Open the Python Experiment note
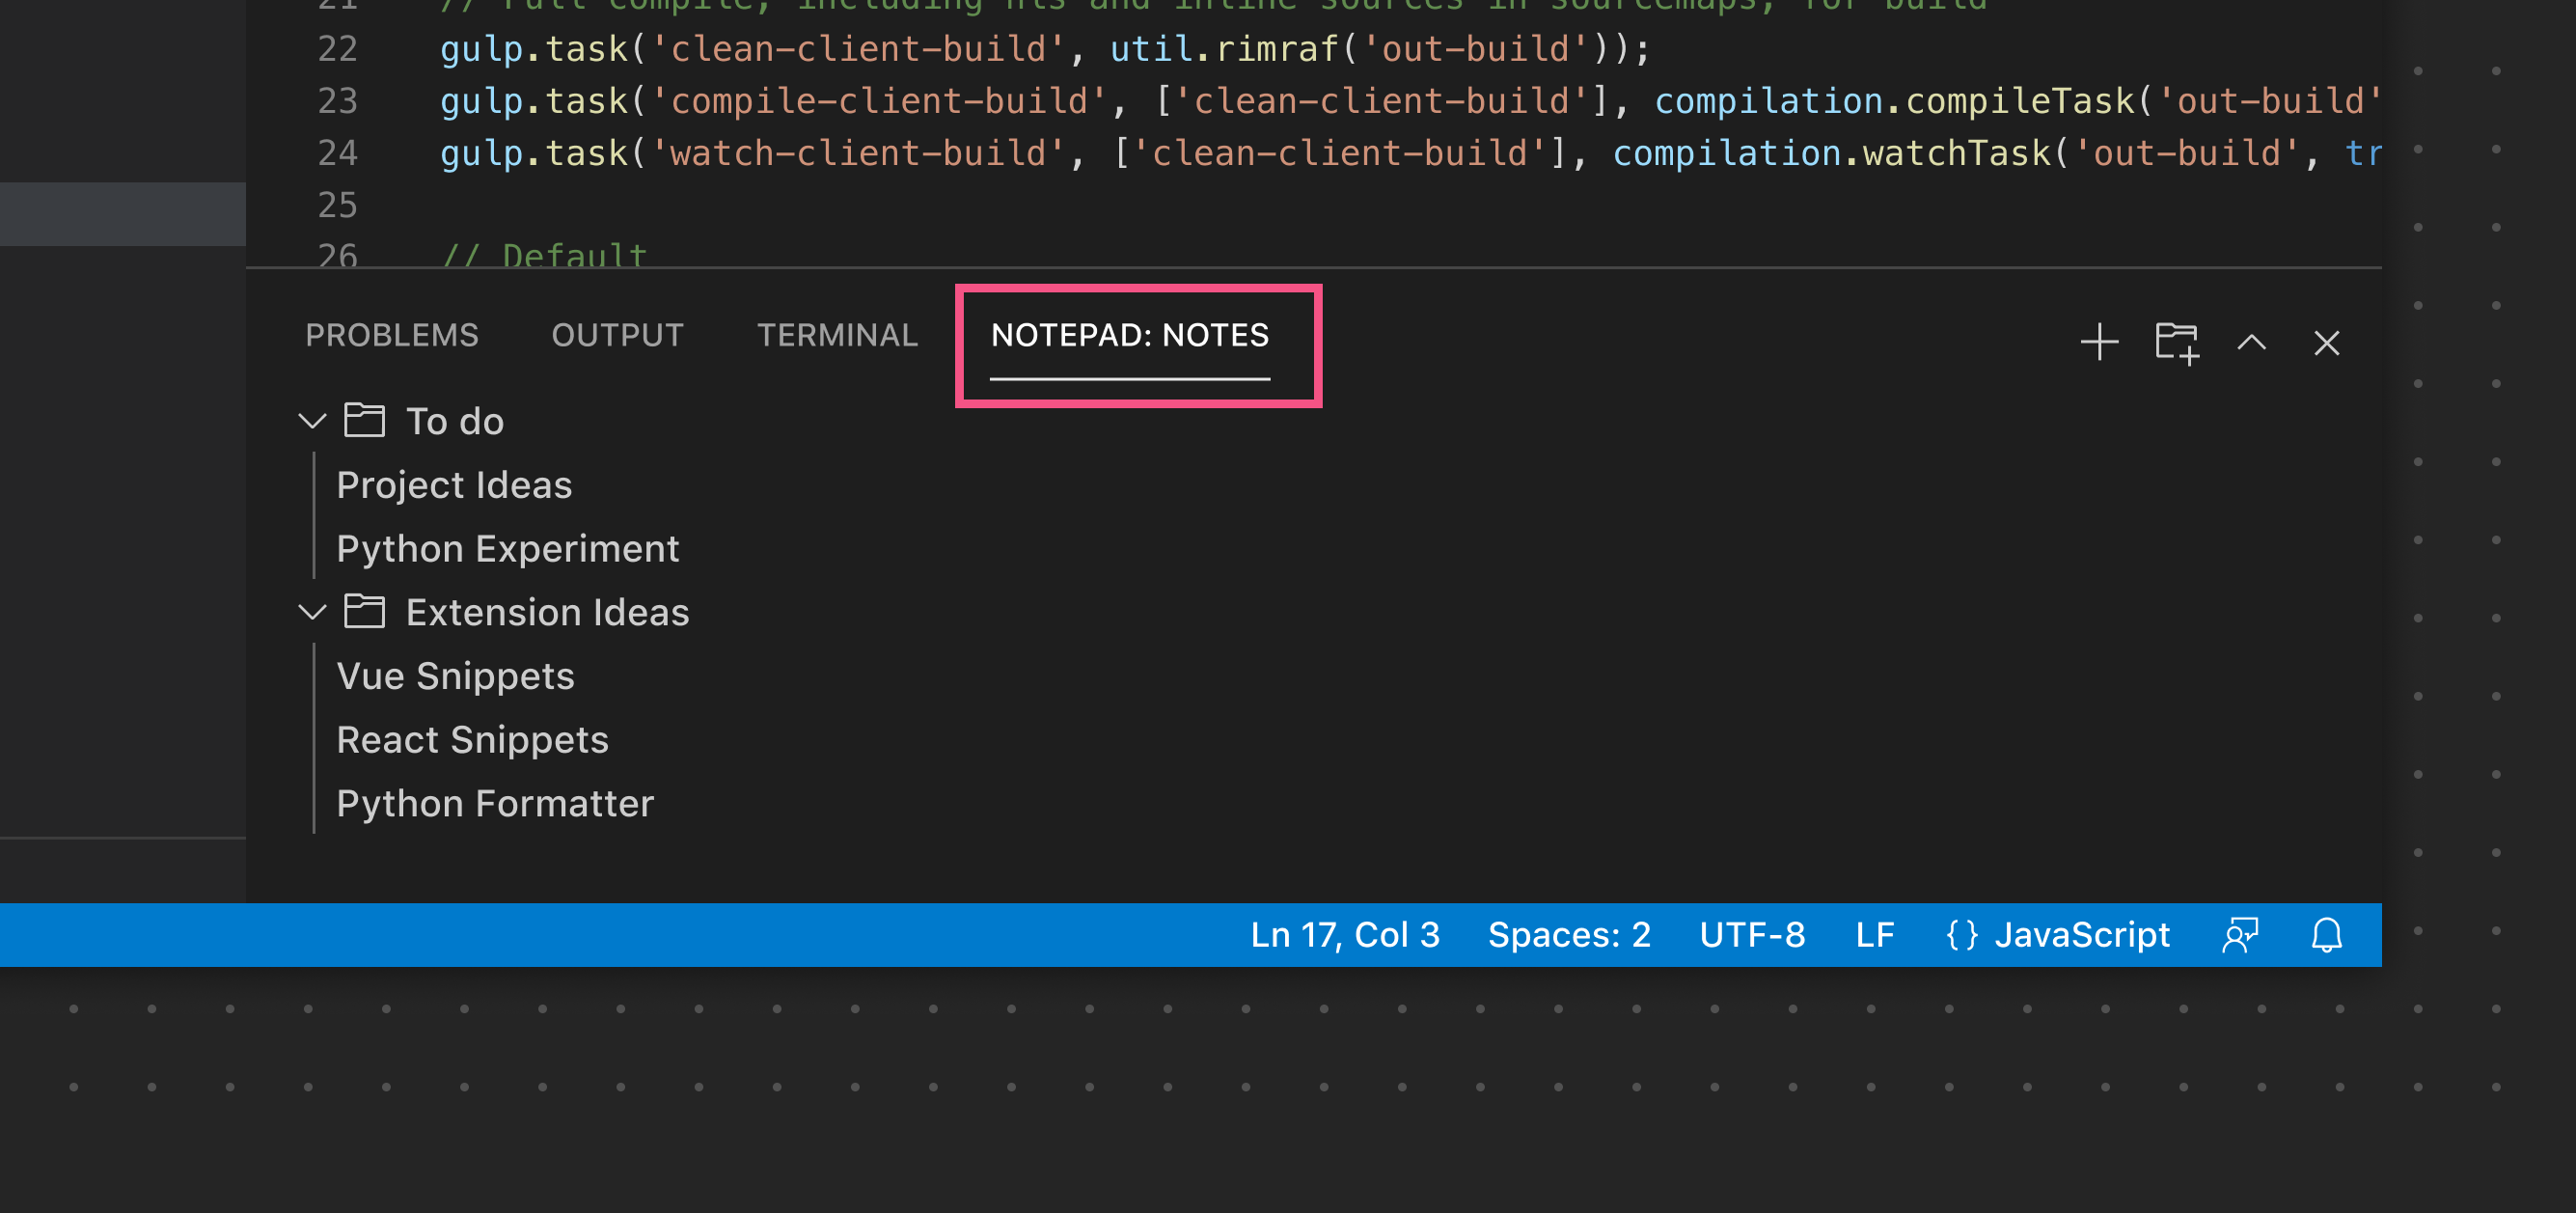This screenshot has width=2576, height=1213. click(x=508, y=548)
